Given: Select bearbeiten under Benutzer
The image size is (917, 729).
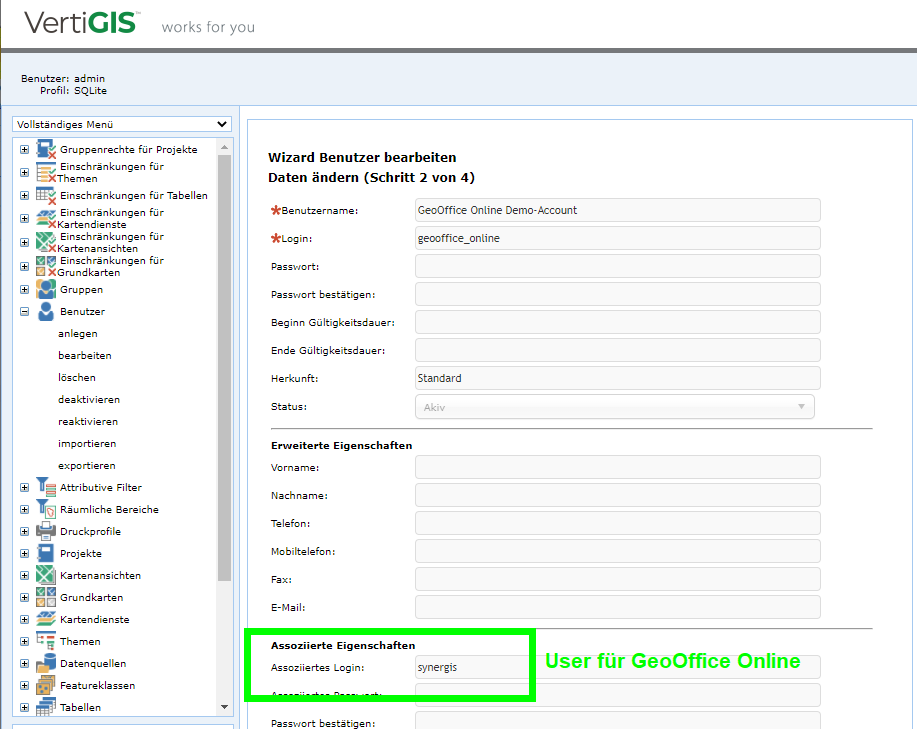Looking at the screenshot, I should 84,355.
